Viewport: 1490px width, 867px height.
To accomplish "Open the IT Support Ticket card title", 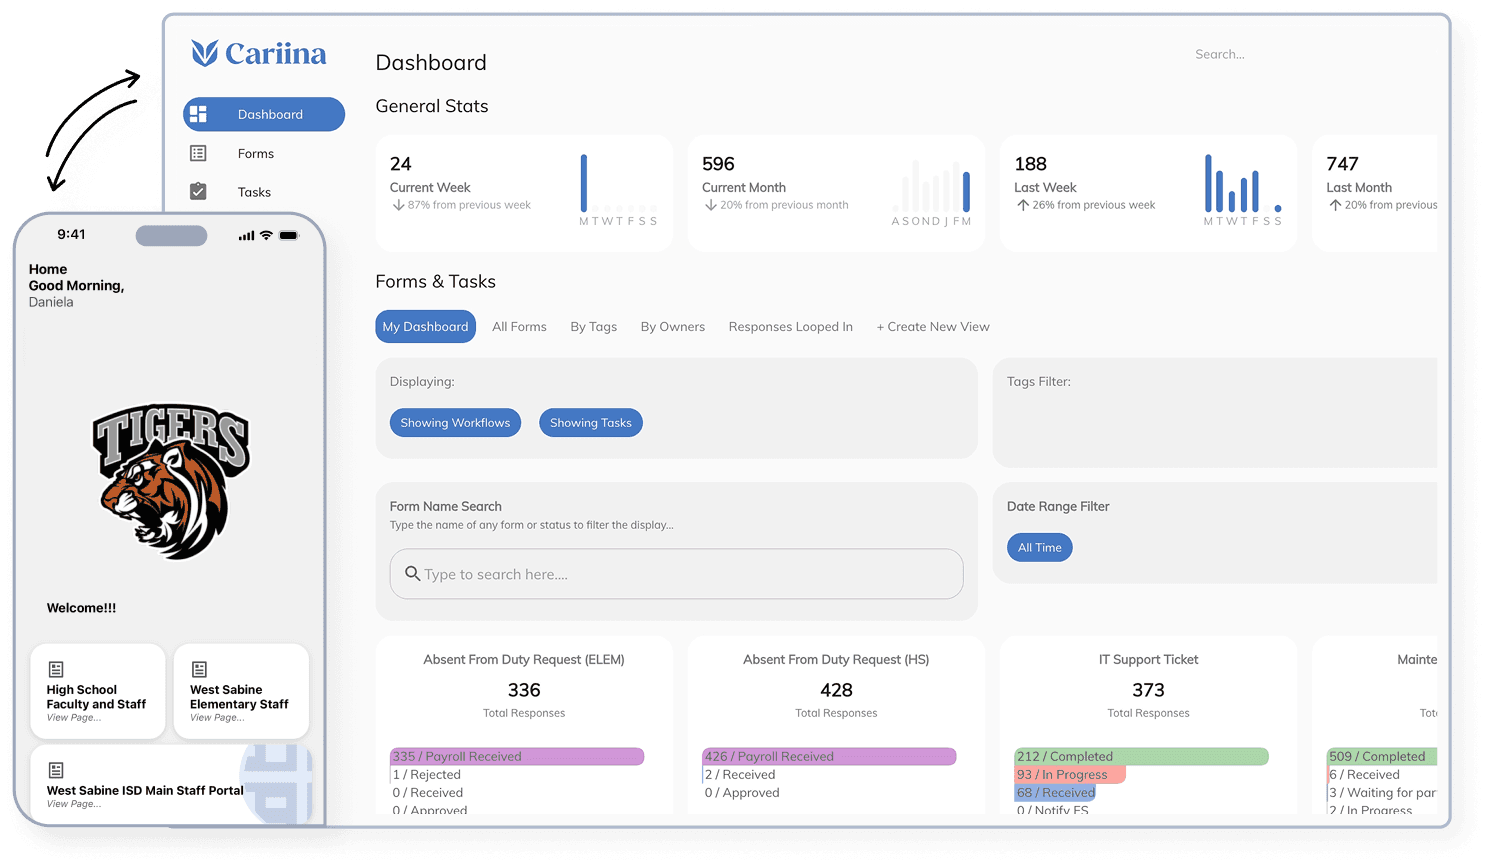I will point(1148,660).
